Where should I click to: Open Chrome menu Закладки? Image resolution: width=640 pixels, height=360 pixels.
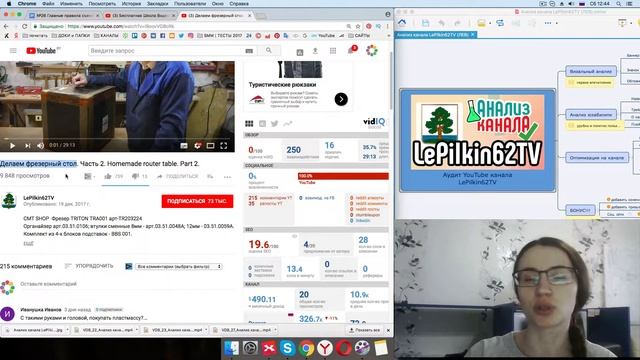[158, 4]
